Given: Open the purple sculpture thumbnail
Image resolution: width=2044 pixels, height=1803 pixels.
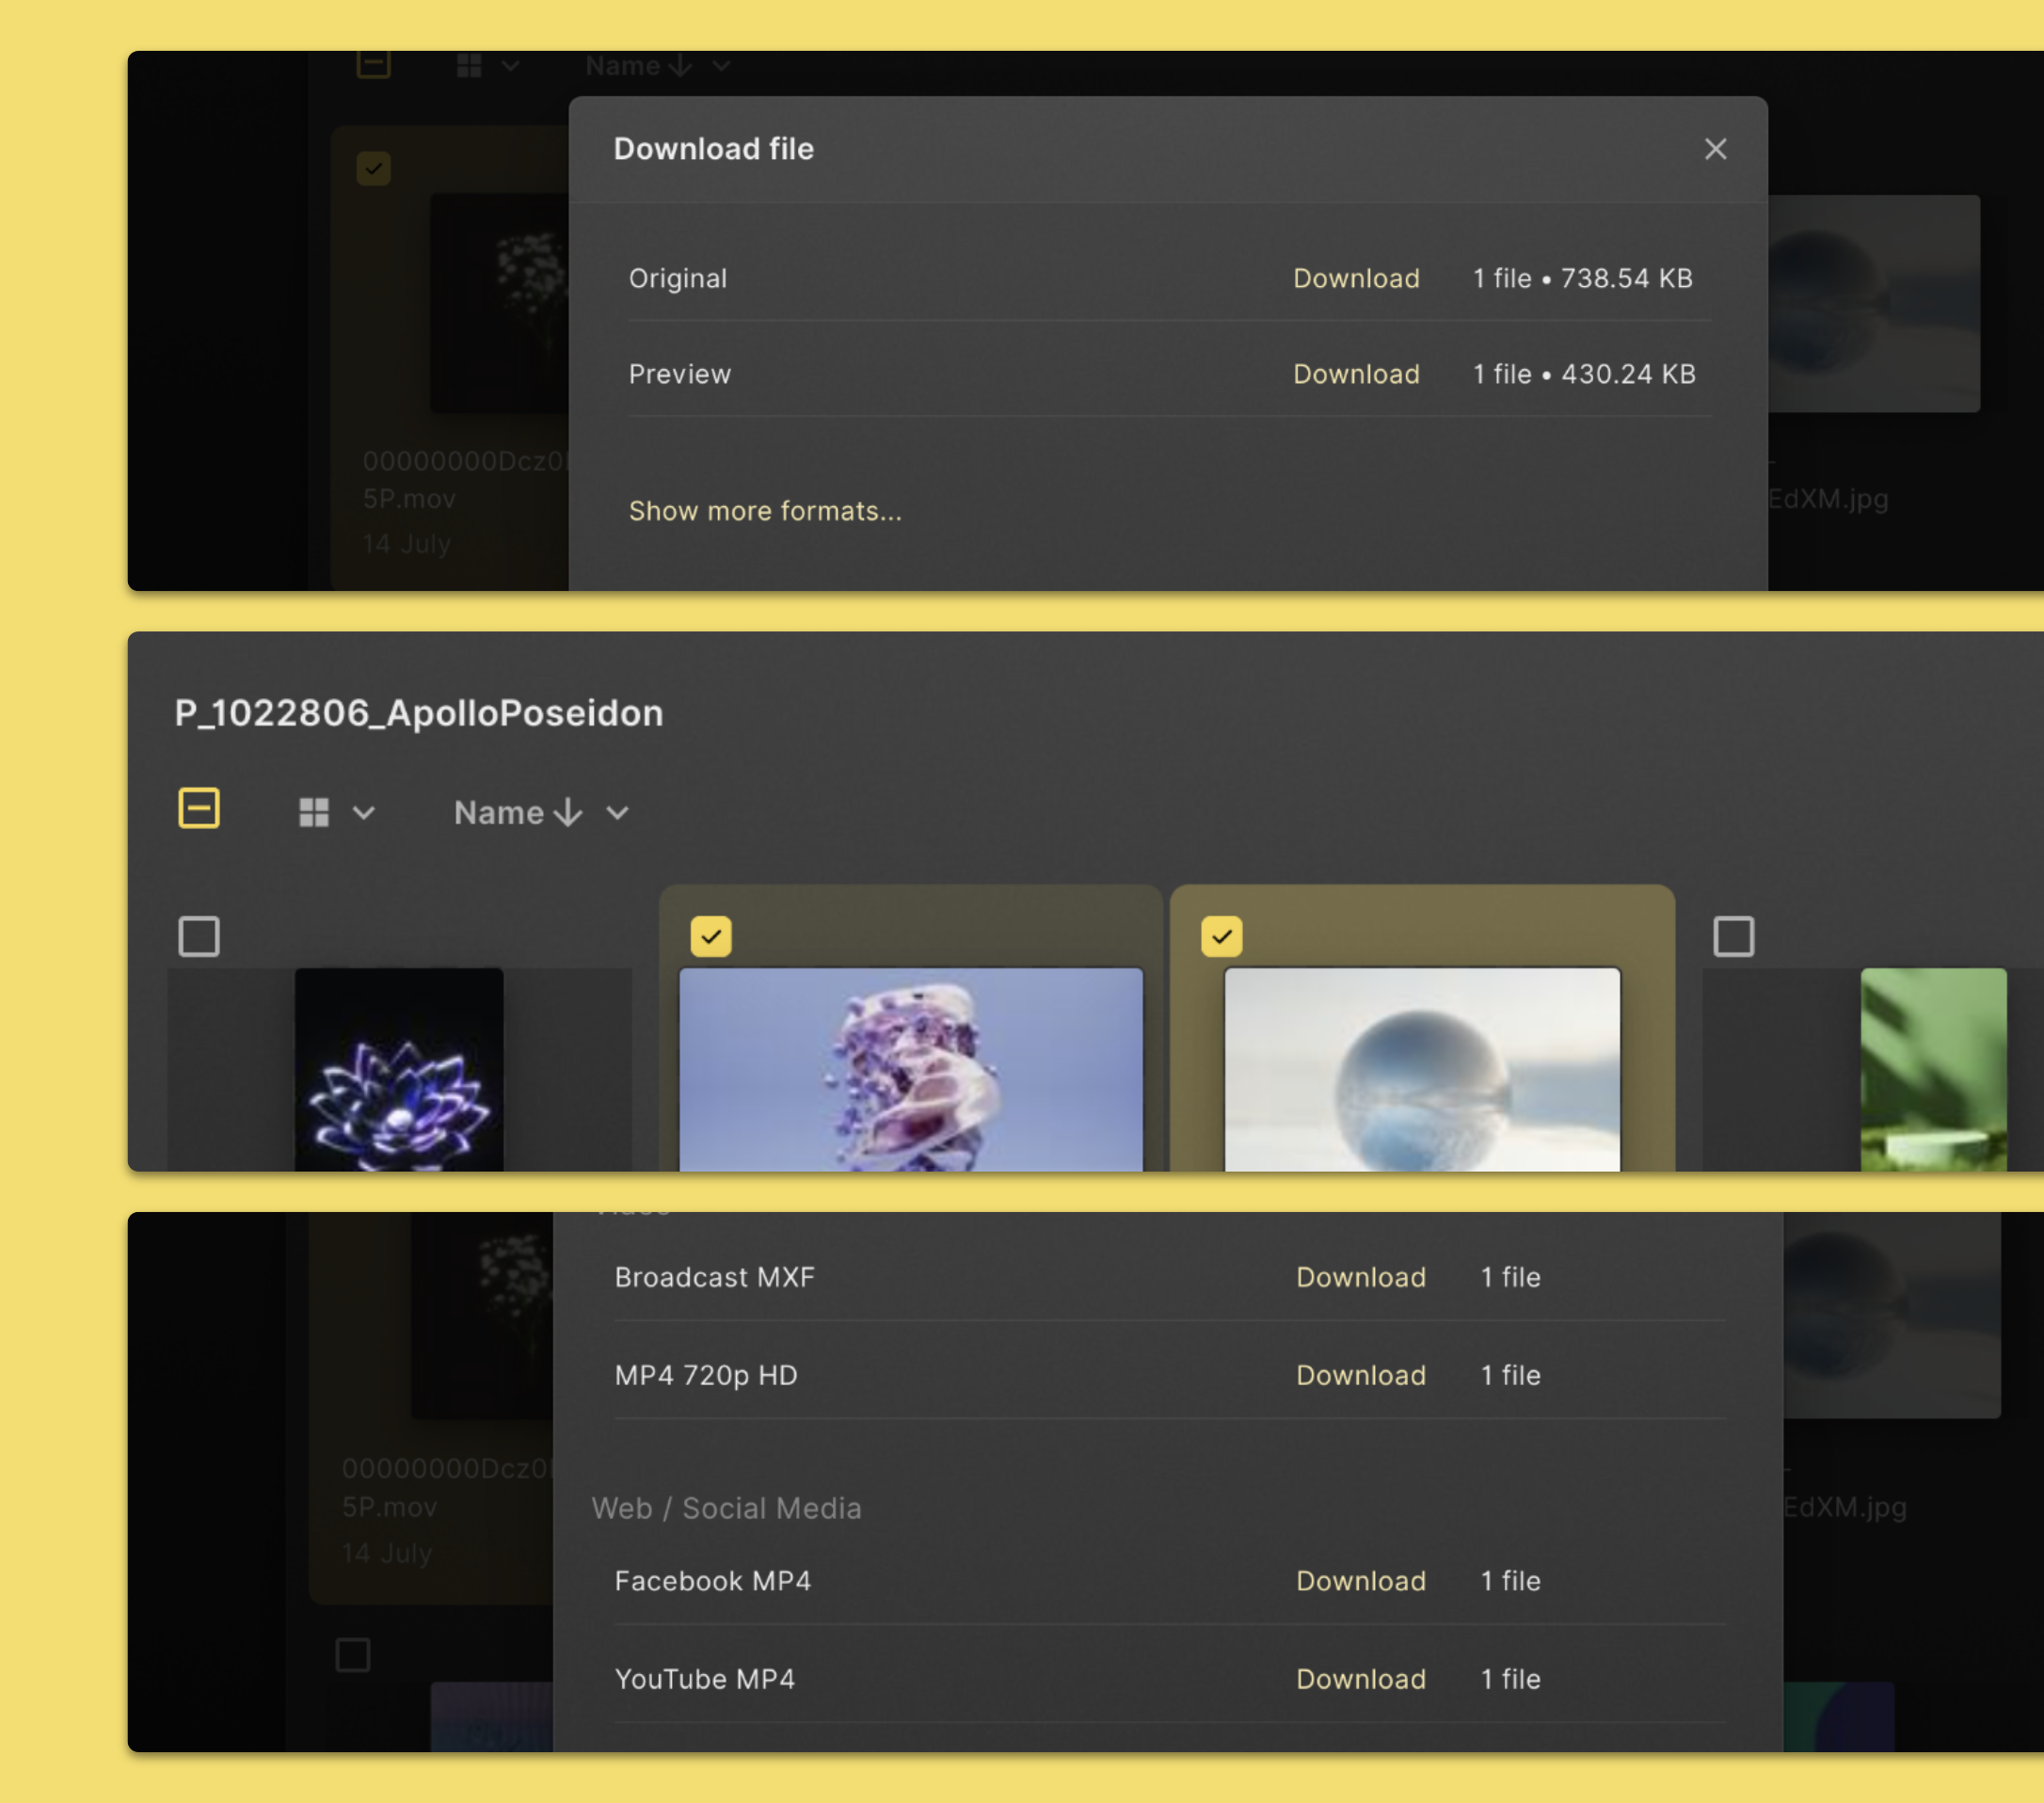Looking at the screenshot, I should pos(911,1069).
